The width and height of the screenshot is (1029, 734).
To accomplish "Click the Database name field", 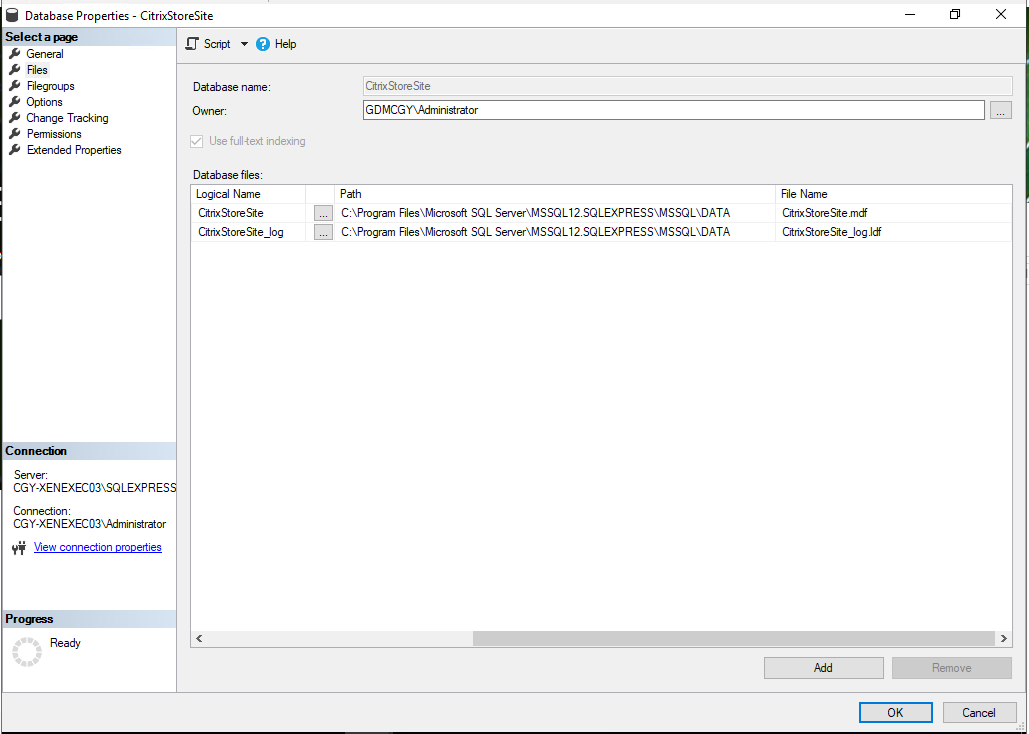I will click(687, 86).
